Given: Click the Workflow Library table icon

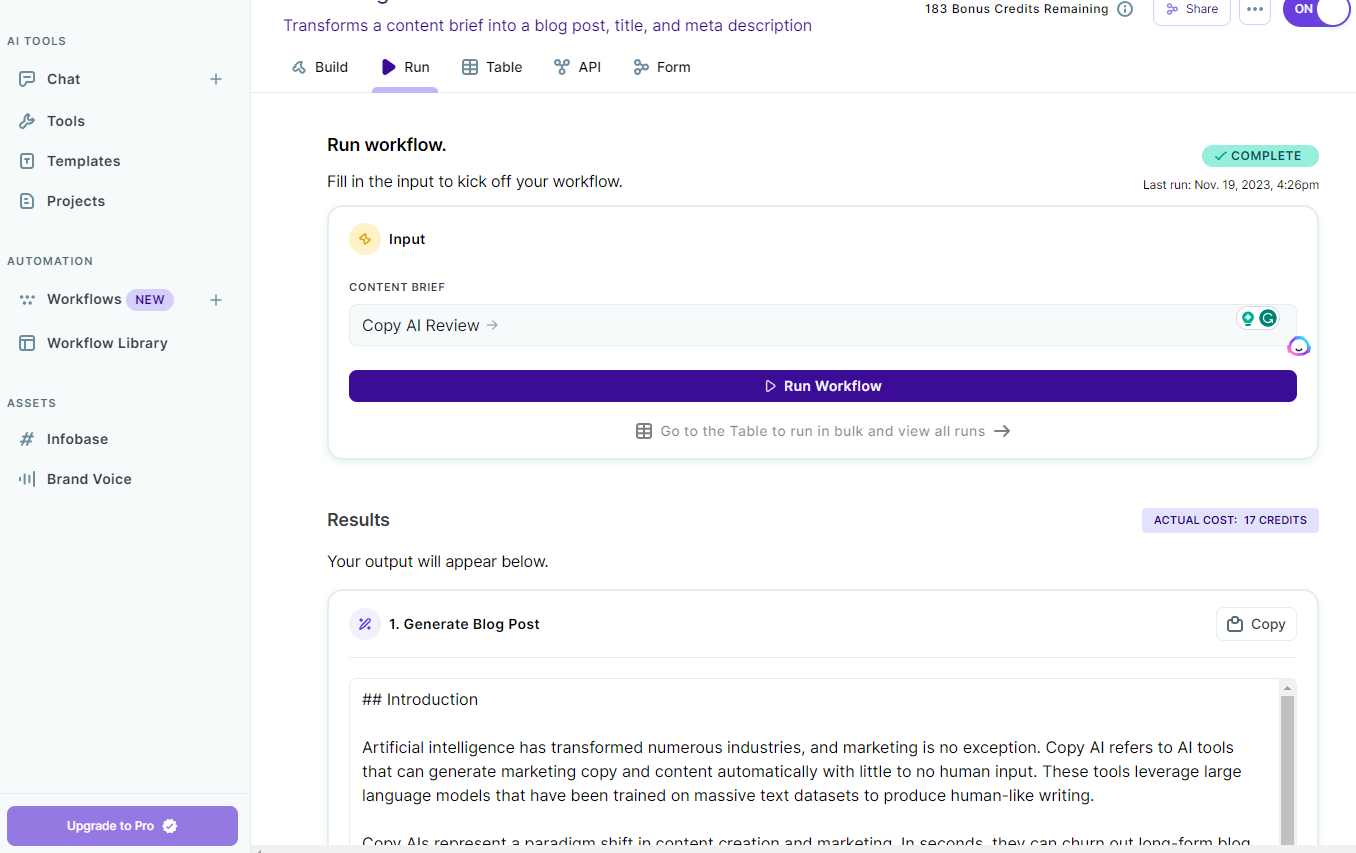Looking at the screenshot, I should [27, 343].
